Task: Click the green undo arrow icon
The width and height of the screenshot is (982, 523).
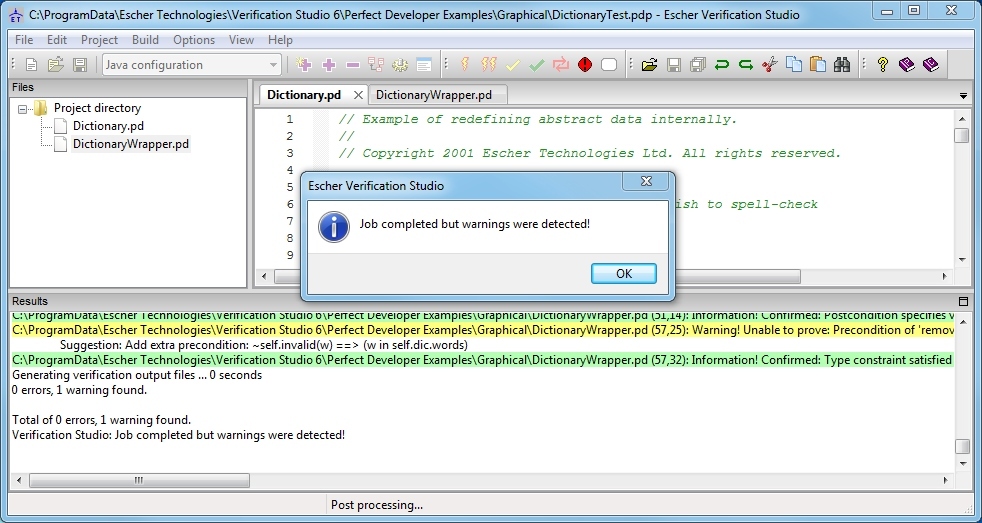Action: (721, 65)
